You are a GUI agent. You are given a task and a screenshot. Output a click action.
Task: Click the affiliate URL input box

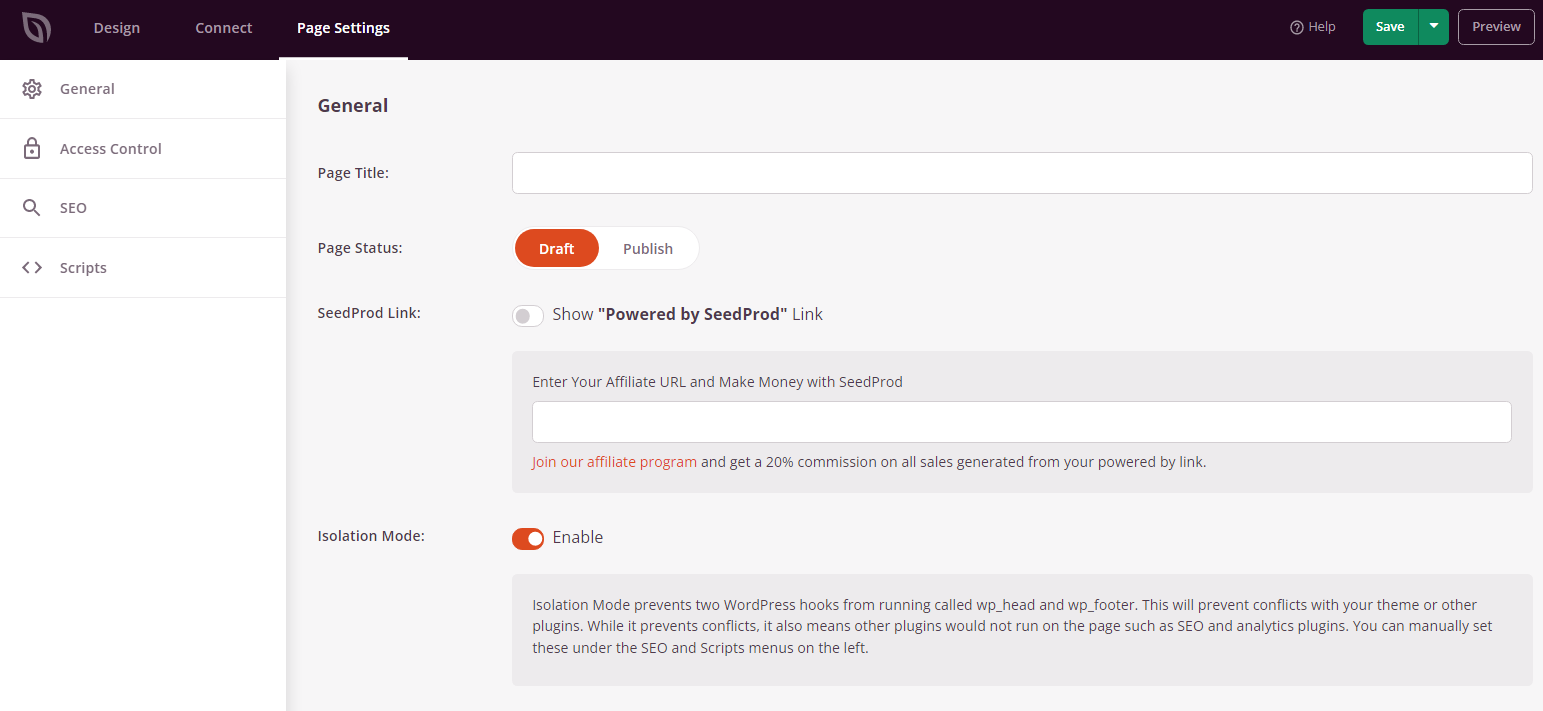click(1021, 421)
